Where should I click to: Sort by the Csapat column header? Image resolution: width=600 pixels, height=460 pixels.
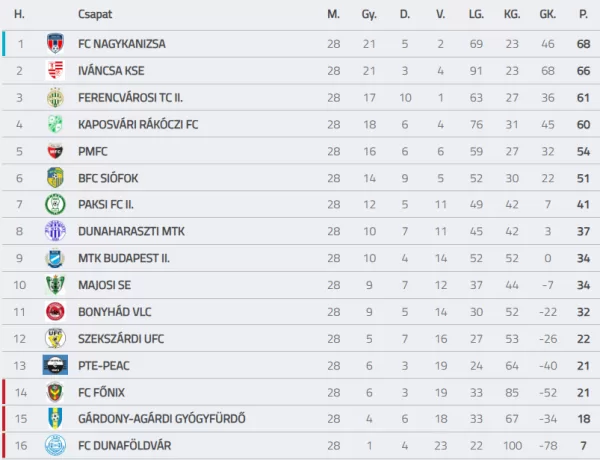pyautogui.click(x=95, y=14)
